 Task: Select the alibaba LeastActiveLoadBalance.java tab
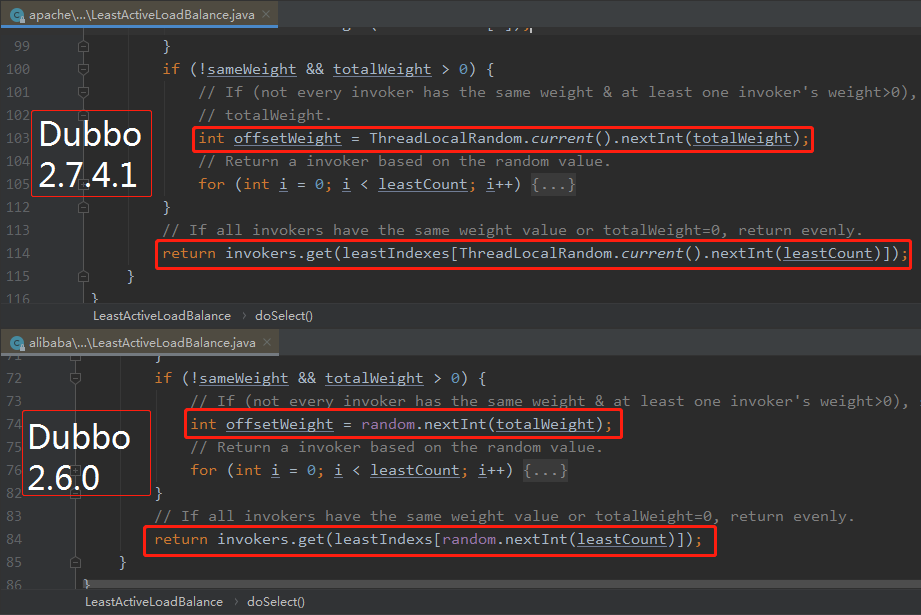click(140, 342)
